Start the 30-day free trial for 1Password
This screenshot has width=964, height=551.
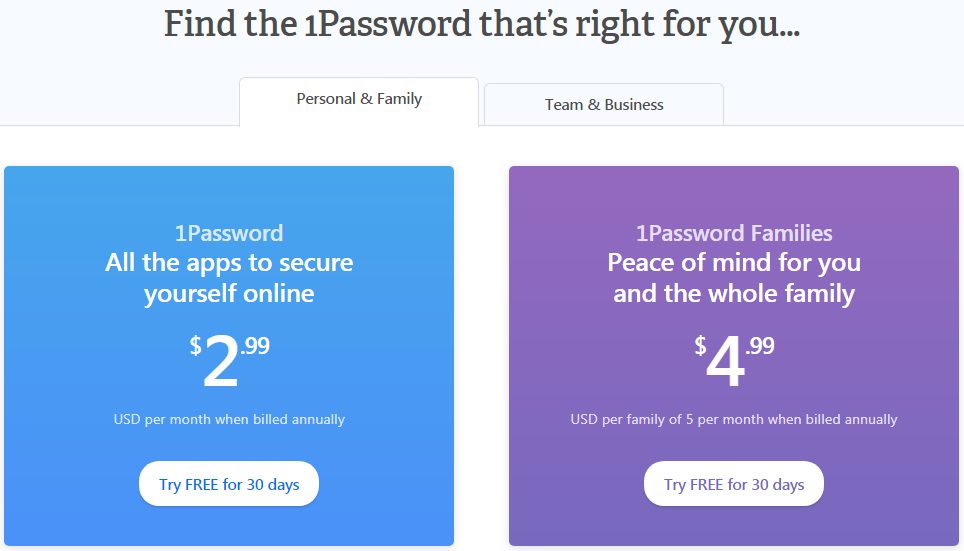click(229, 484)
